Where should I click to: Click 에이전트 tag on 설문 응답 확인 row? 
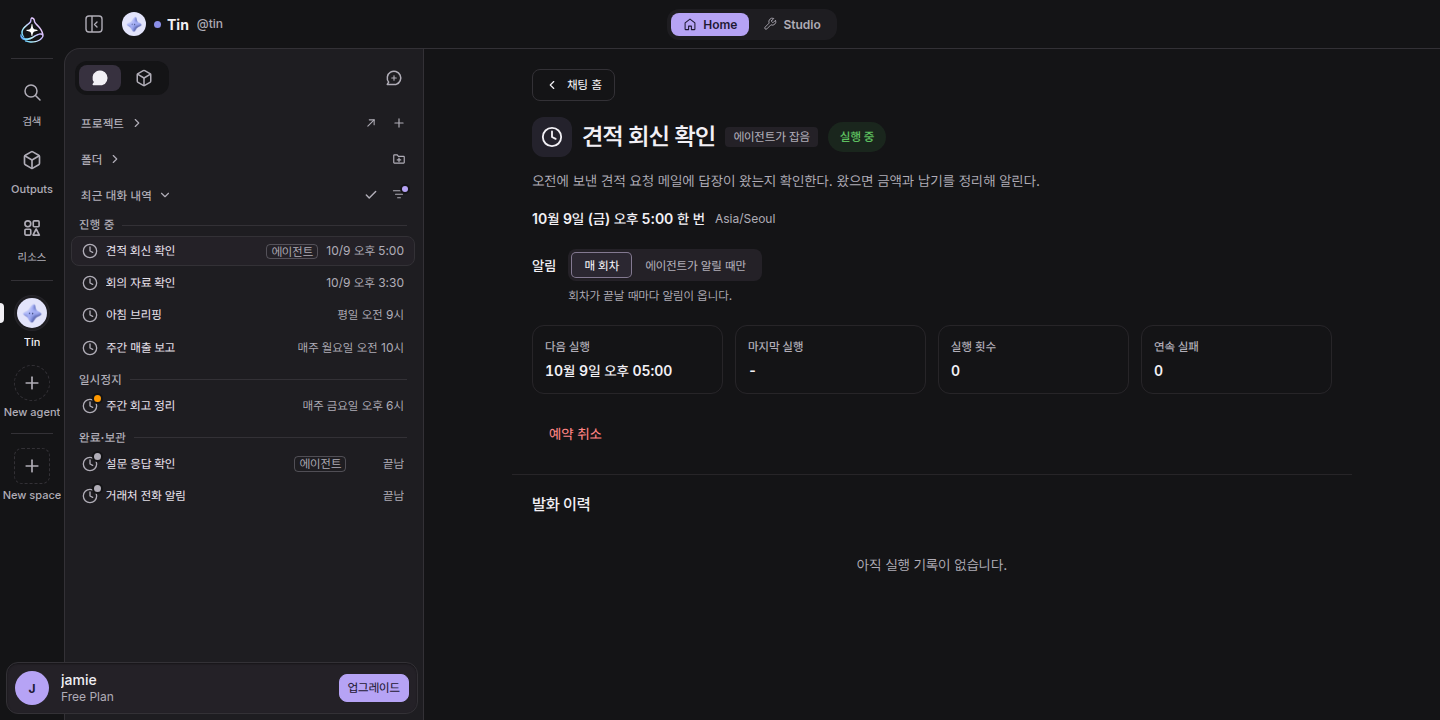point(320,464)
